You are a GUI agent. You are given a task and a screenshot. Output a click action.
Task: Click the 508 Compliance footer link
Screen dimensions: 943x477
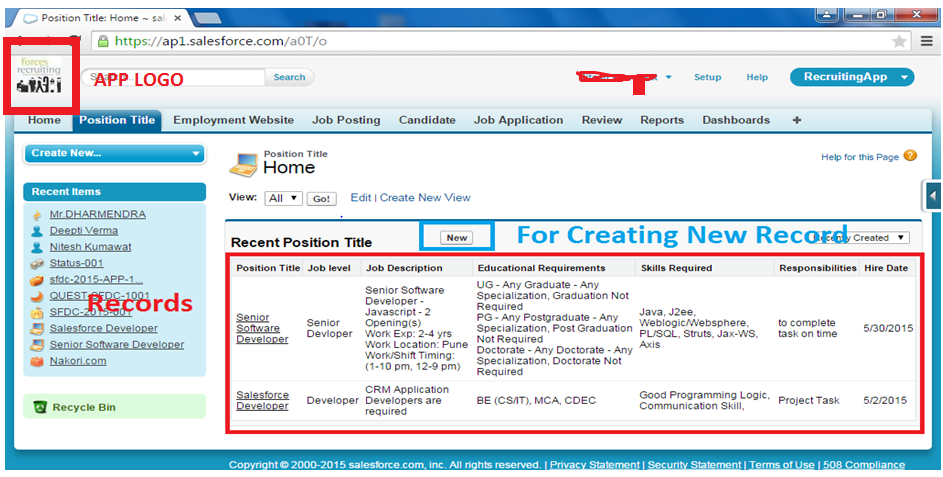[x=864, y=465]
